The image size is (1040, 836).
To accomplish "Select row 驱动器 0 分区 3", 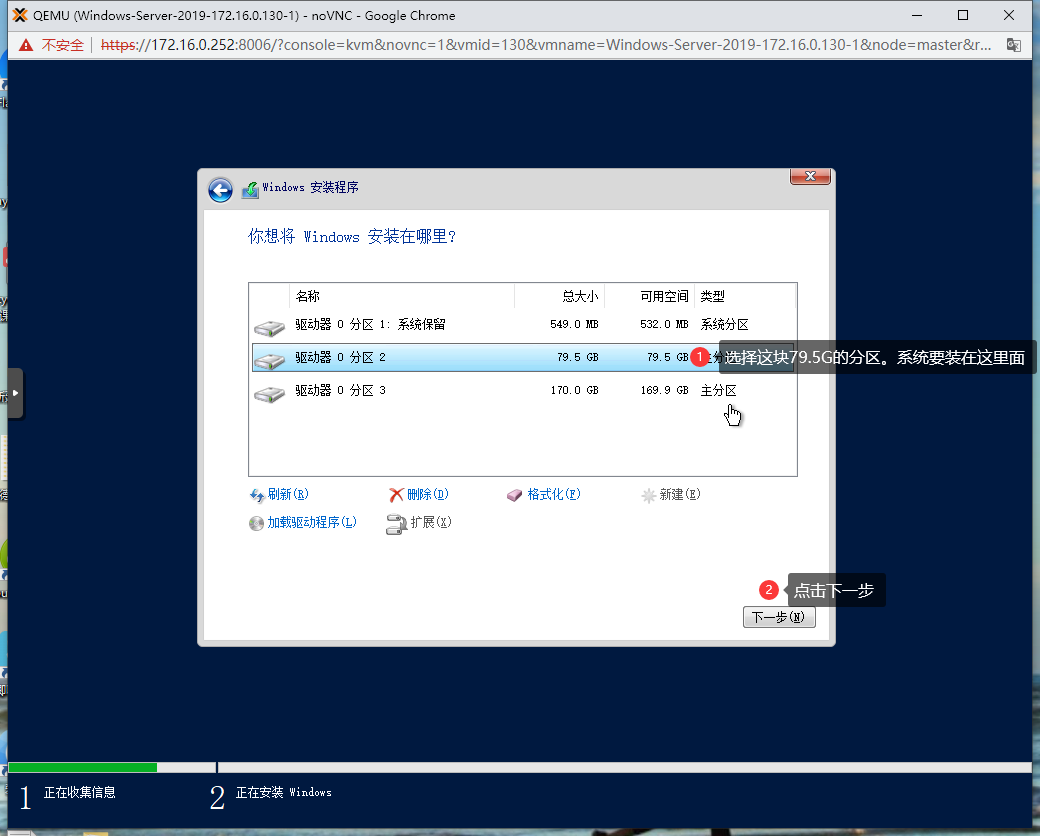I will (x=523, y=391).
